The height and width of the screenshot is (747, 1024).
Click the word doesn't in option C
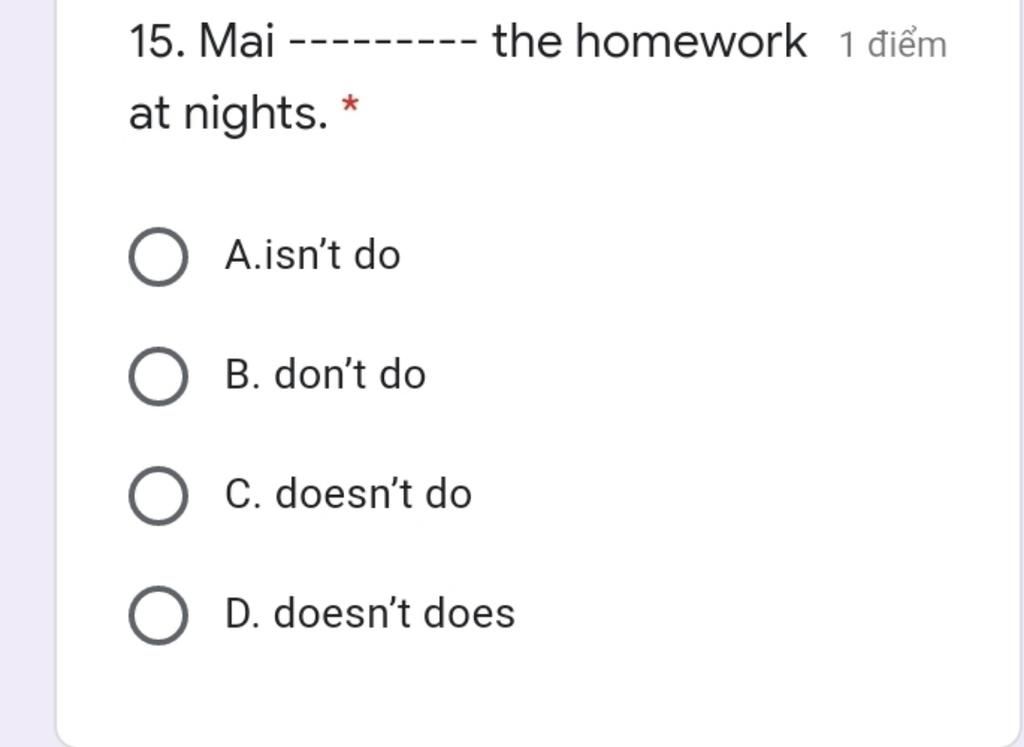pyautogui.click(x=344, y=494)
